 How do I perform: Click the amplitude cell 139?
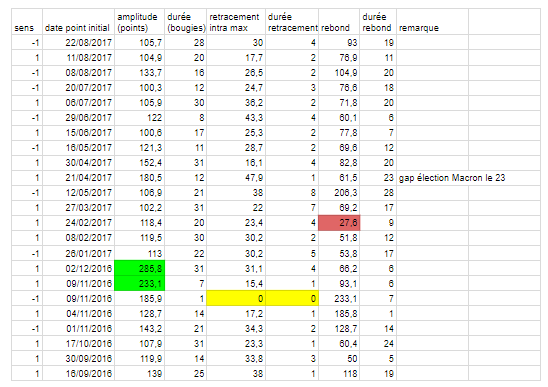click(140, 374)
